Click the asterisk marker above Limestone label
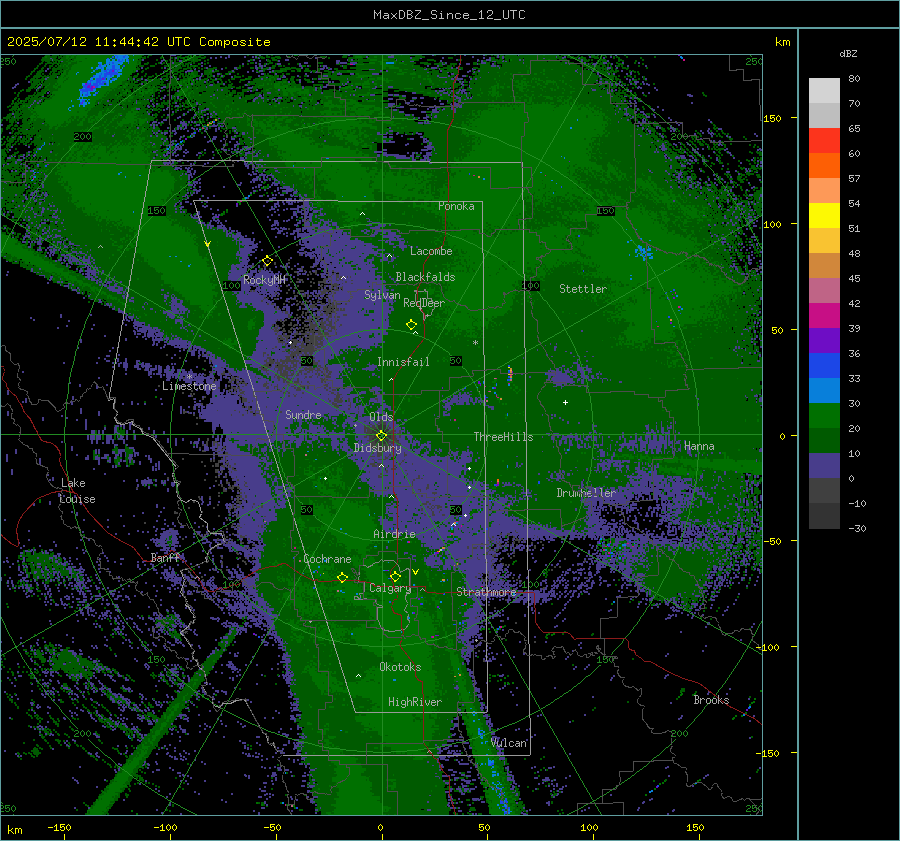This screenshot has height=841, width=900. (189, 377)
